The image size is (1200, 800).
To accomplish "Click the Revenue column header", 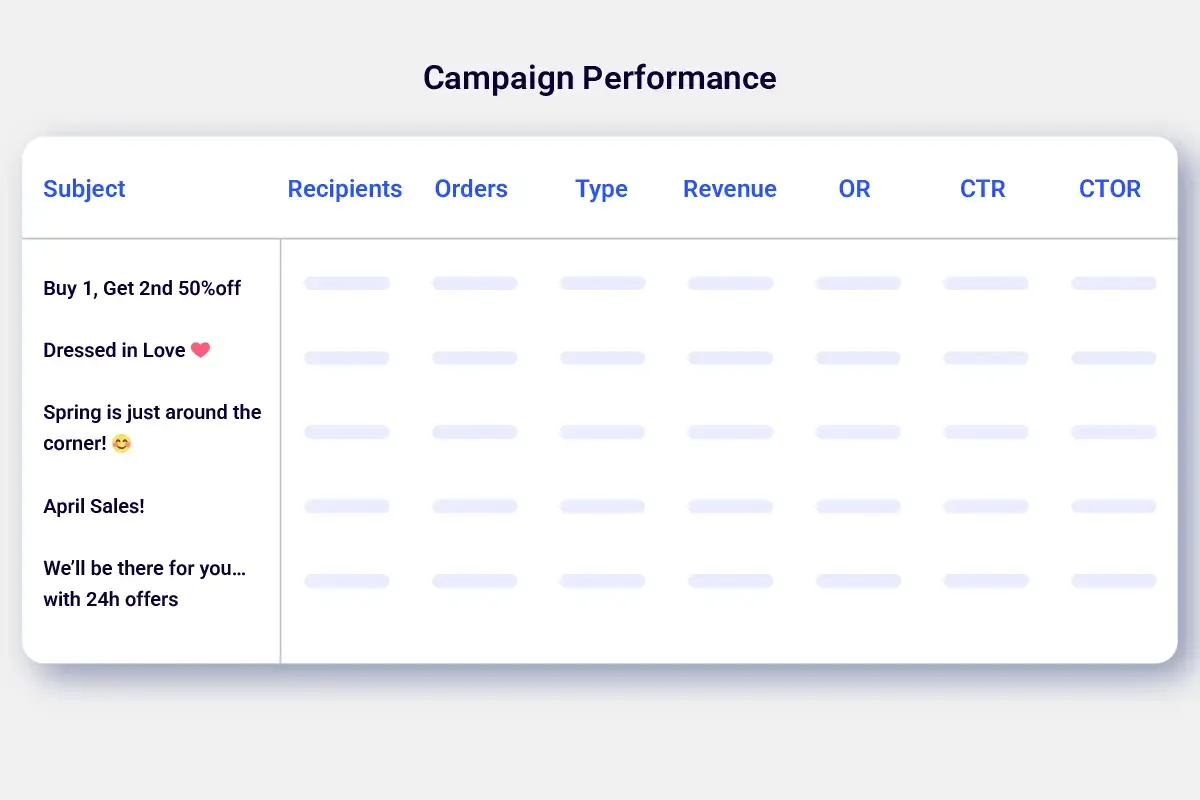I will 730,189.
